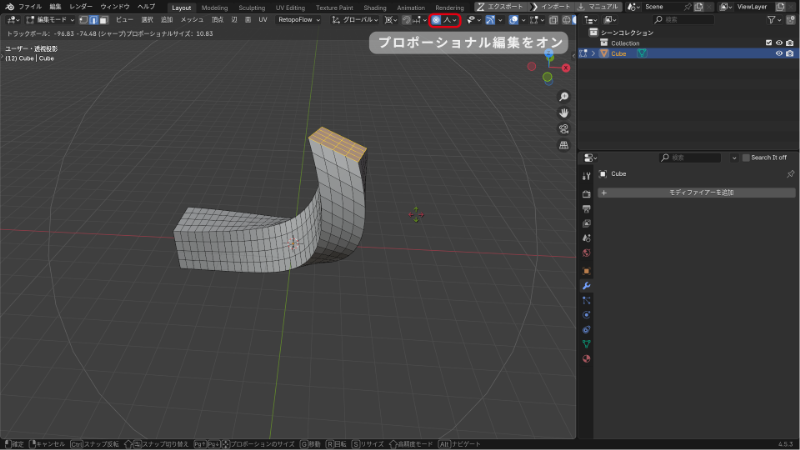Switch to orthographic/perspective grid icon

564,145
